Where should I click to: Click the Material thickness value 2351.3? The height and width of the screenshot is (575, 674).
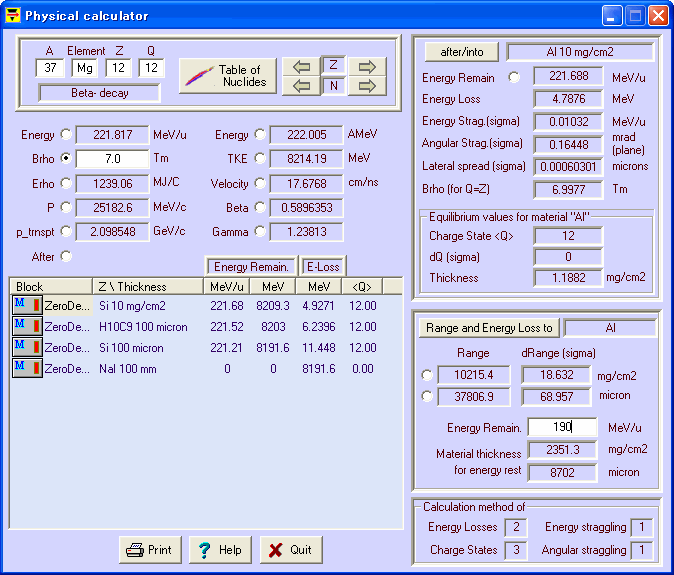pyautogui.click(x=562, y=450)
